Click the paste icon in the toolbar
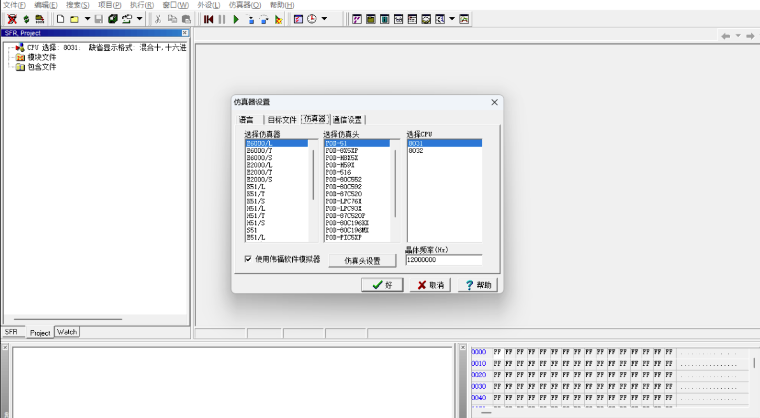The width and height of the screenshot is (760, 418). click(x=186, y=19)
